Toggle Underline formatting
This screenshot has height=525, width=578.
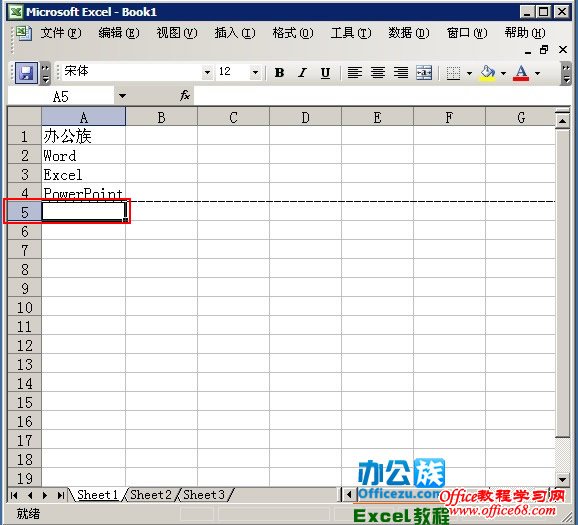[x=325, y=73]
